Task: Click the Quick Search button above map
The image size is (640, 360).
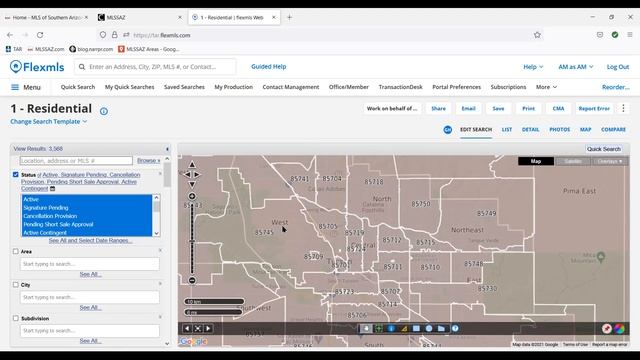Action: coord(604,149)
